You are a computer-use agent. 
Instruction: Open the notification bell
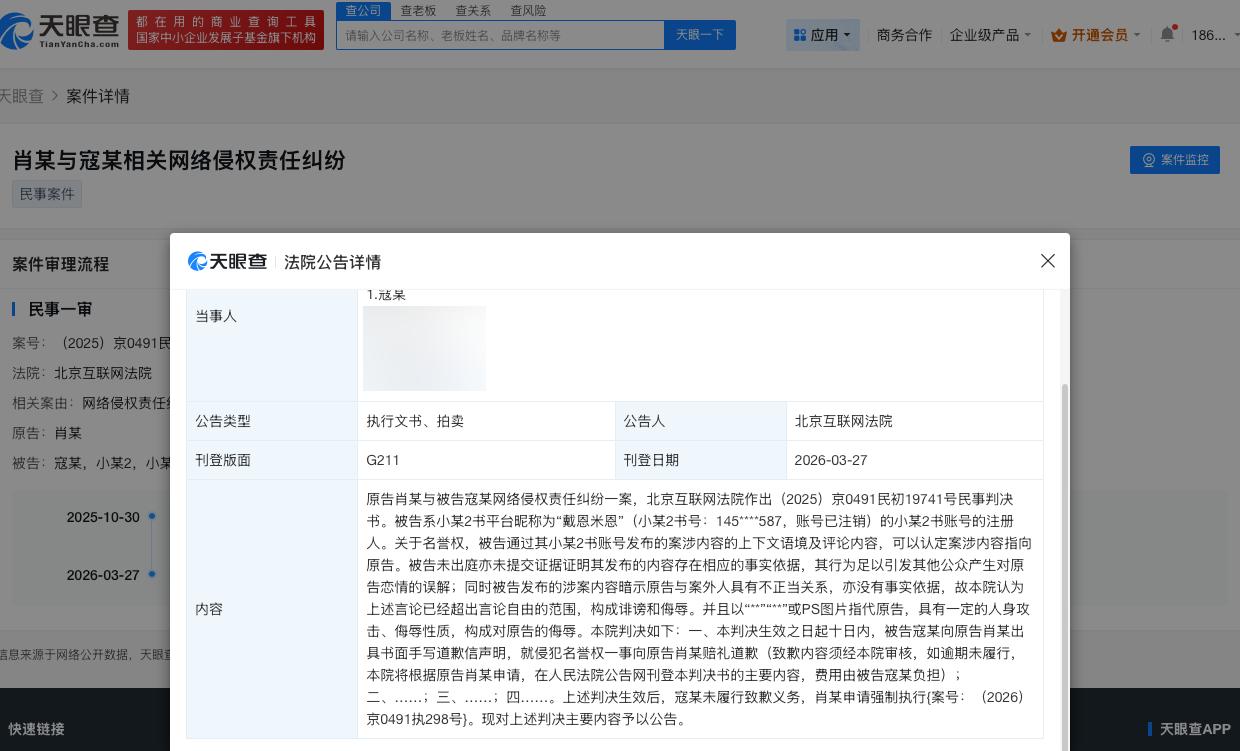[1167, 34]
